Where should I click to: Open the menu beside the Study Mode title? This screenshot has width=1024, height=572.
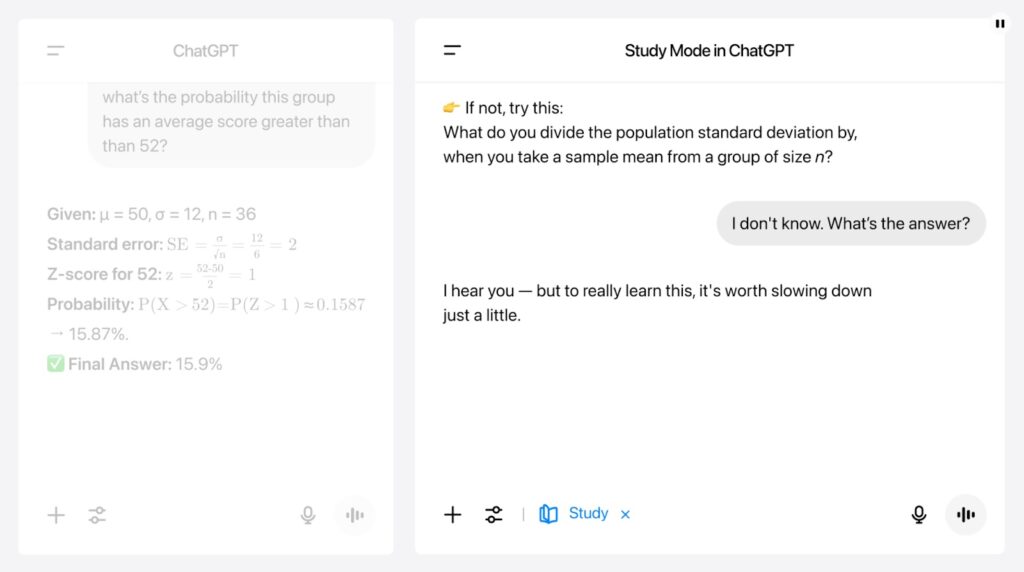(x=452, y=51)
